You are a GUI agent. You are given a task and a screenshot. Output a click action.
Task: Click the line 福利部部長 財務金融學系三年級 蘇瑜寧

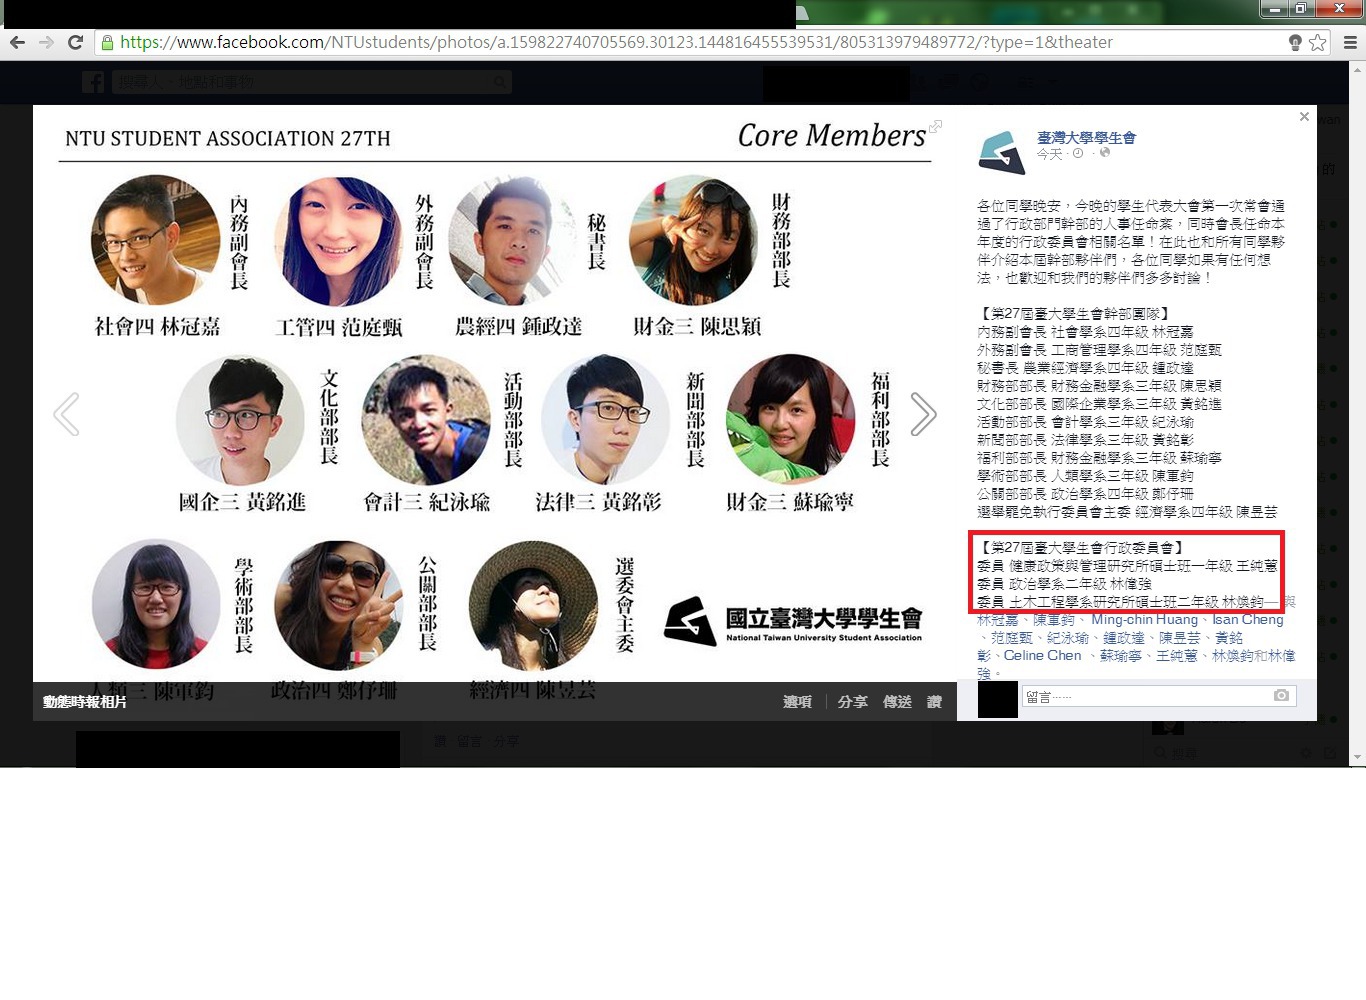click(1099, 458)
